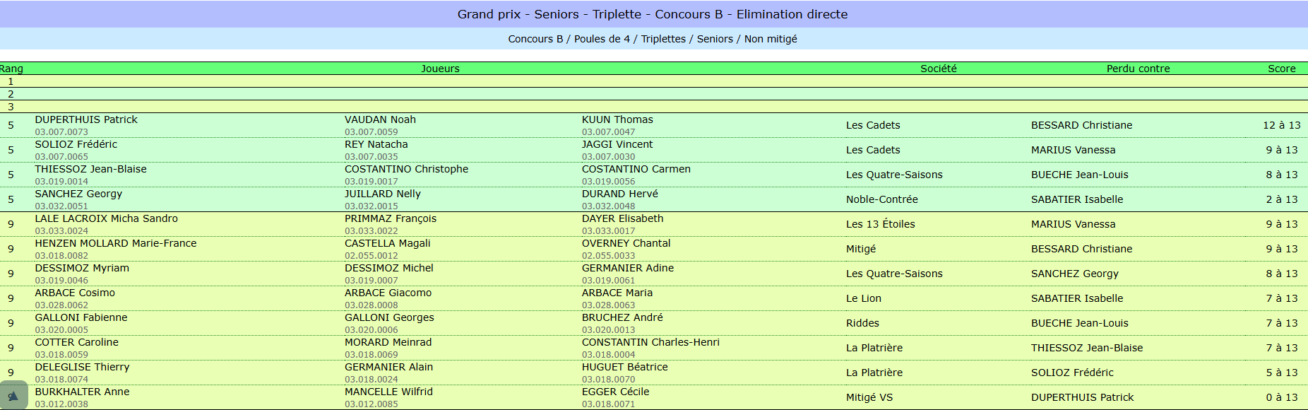Click Les Cadets club in SOLIOZ Frédéric's row
Image resolution: width=1308 pixels, height=410 pixels.
tap(873, 150)
